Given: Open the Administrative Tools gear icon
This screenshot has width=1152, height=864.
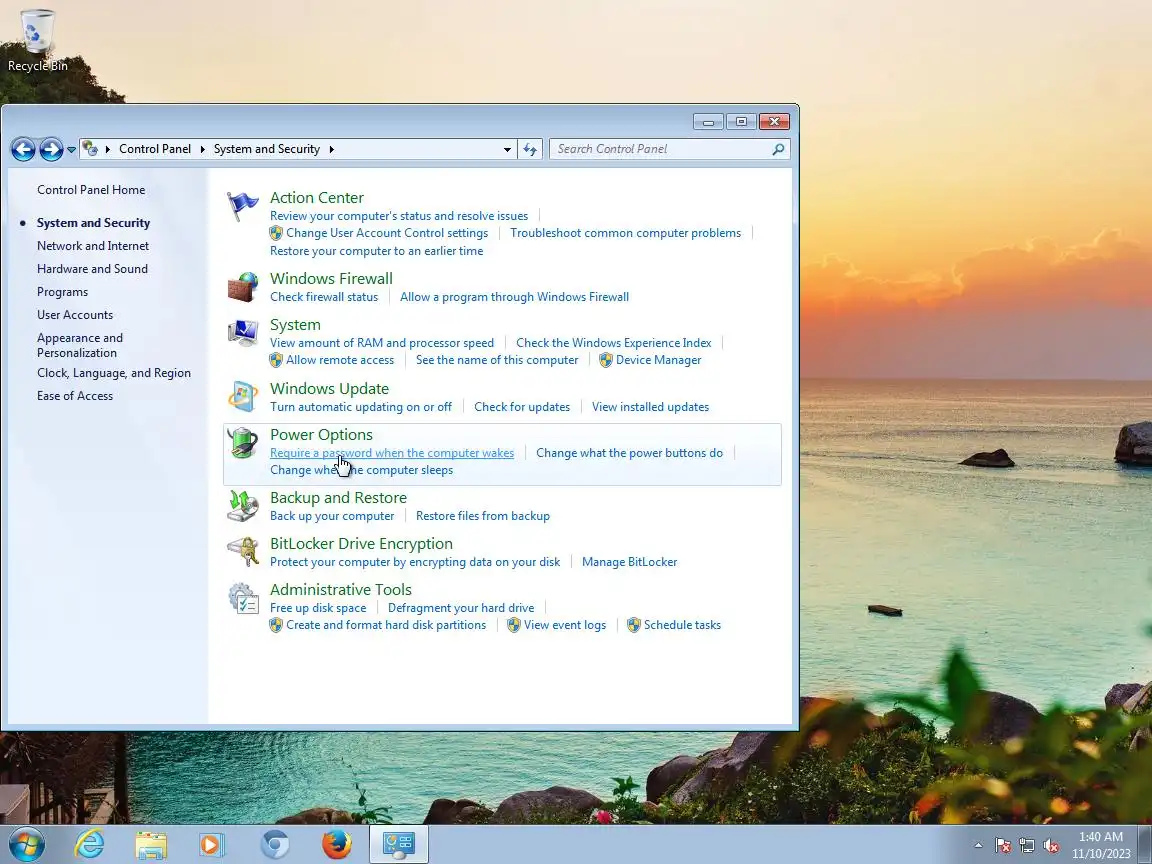Looking at the screenshot, I should [x=242, y=598].
